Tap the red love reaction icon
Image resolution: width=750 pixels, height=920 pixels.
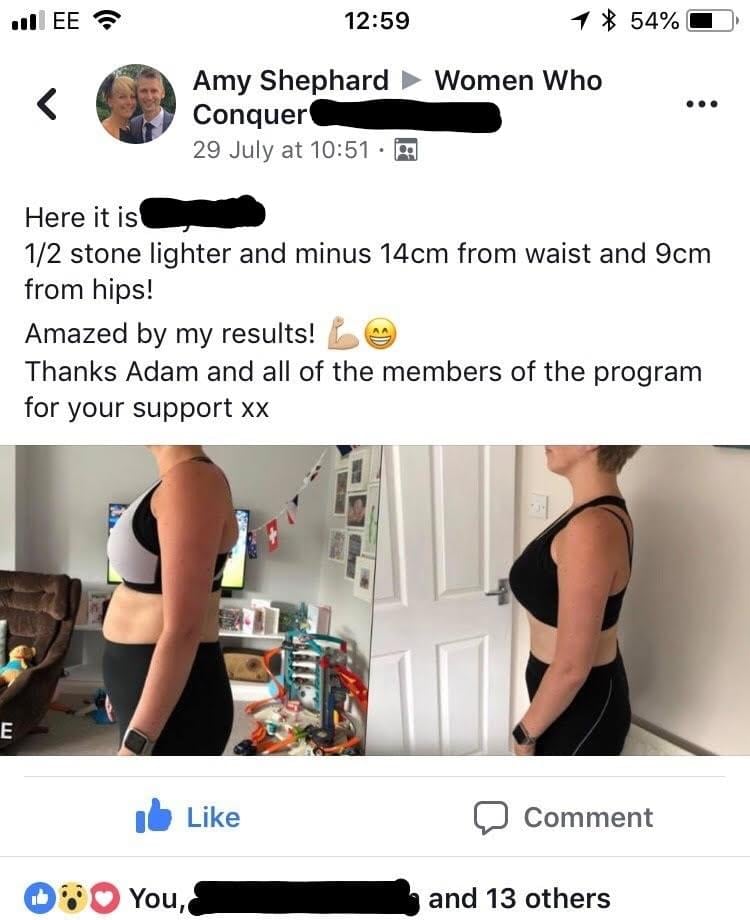click(x=106, y=898)
